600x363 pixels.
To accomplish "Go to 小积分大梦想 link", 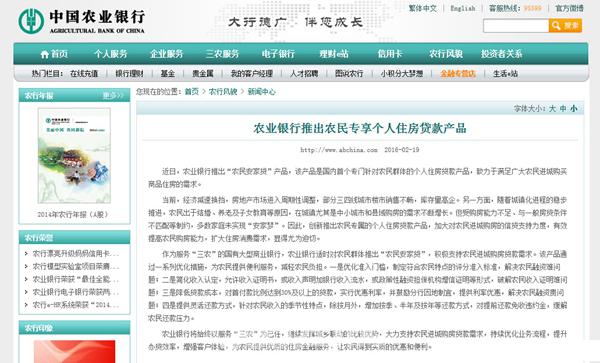I will click(401, 73).
